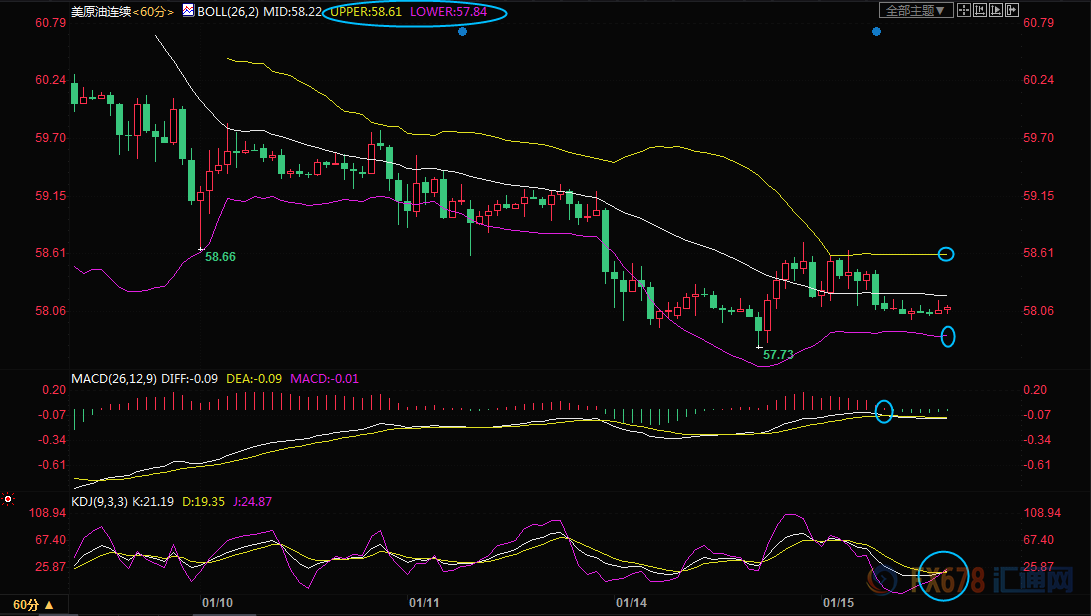The width and height of the screenshot is (1091, 616).
Task: Open the 全部主题 theme dropdown
Action: [914, 10]
